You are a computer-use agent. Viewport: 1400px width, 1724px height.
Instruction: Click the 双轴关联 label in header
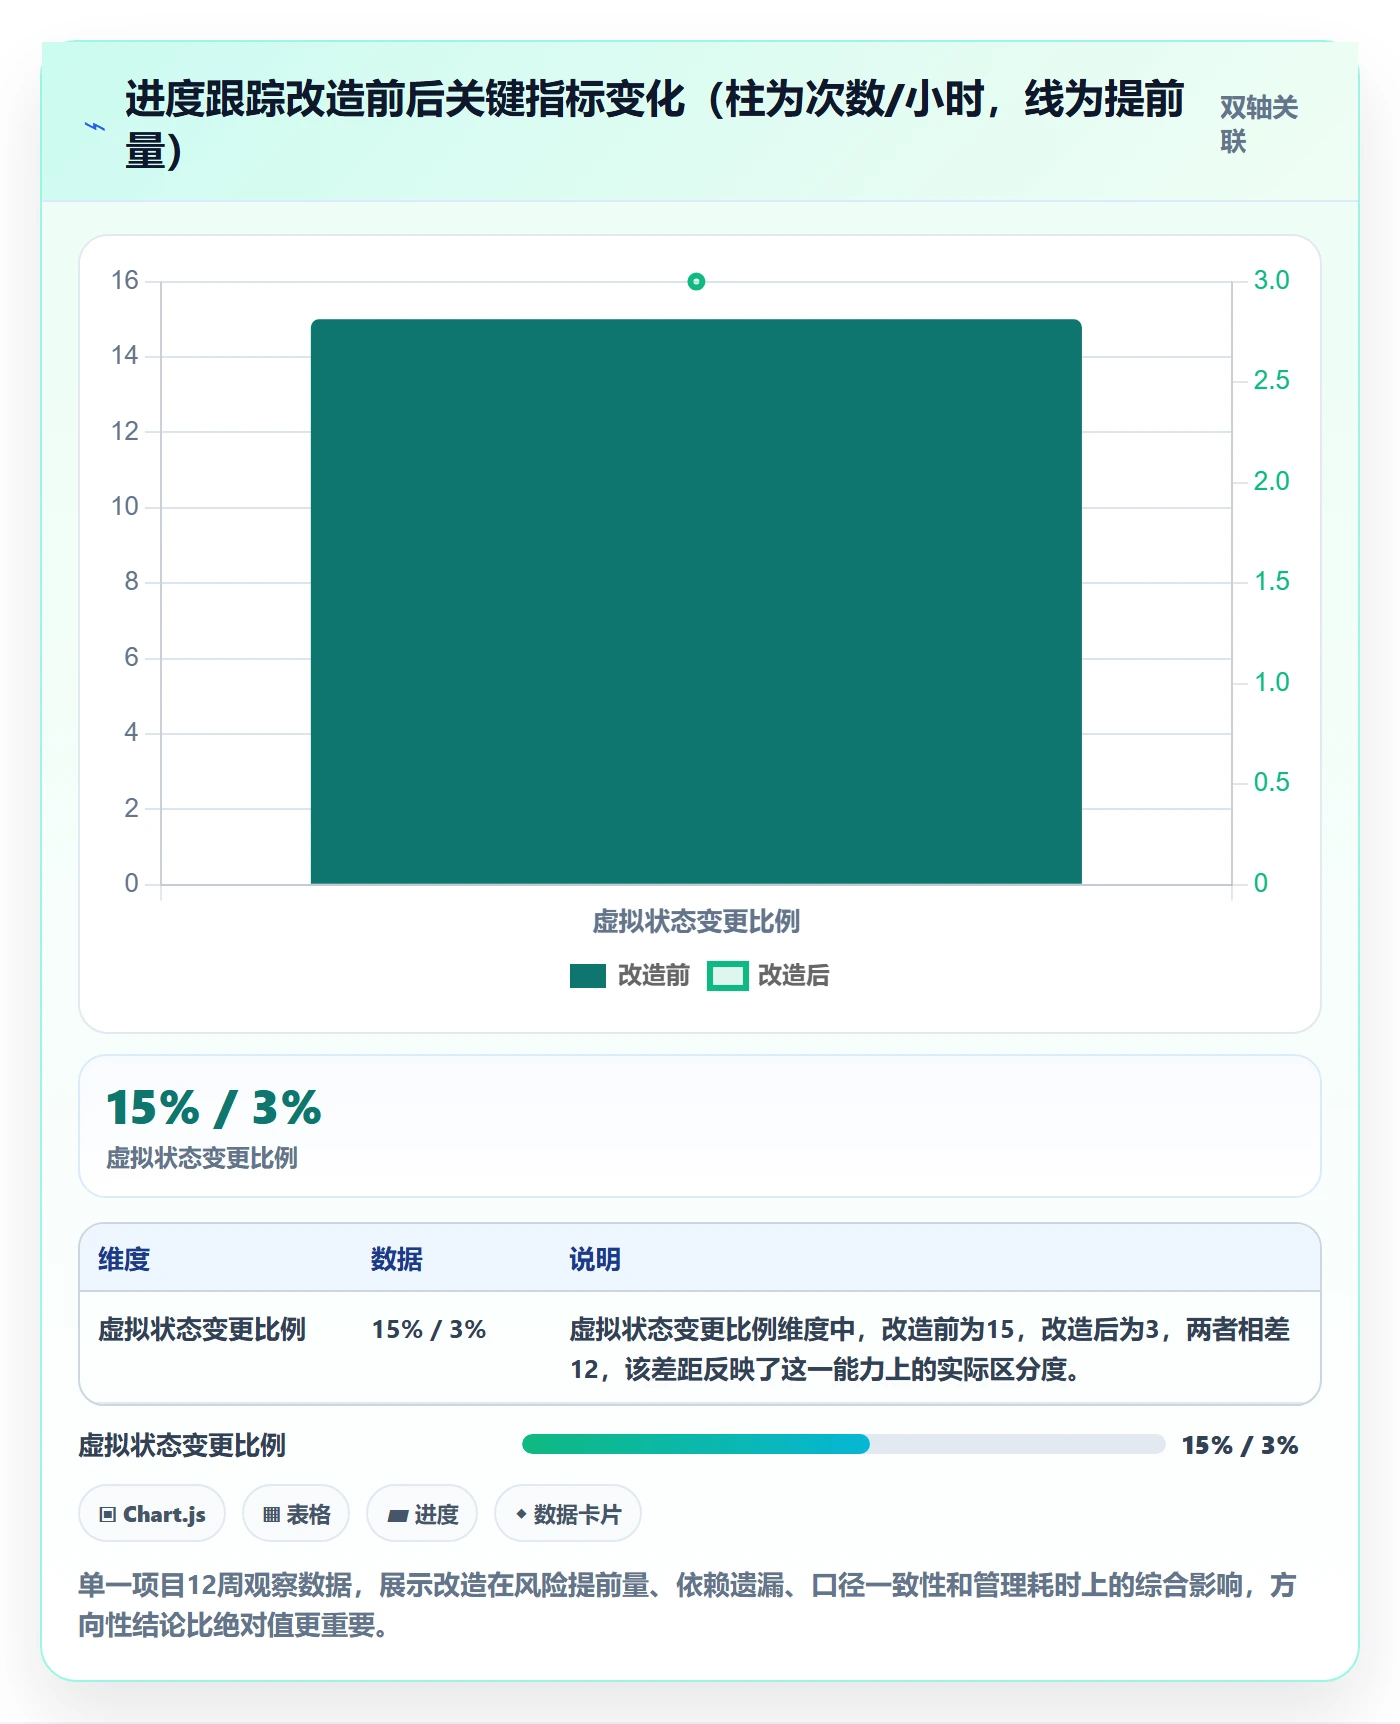(1259, 124)
